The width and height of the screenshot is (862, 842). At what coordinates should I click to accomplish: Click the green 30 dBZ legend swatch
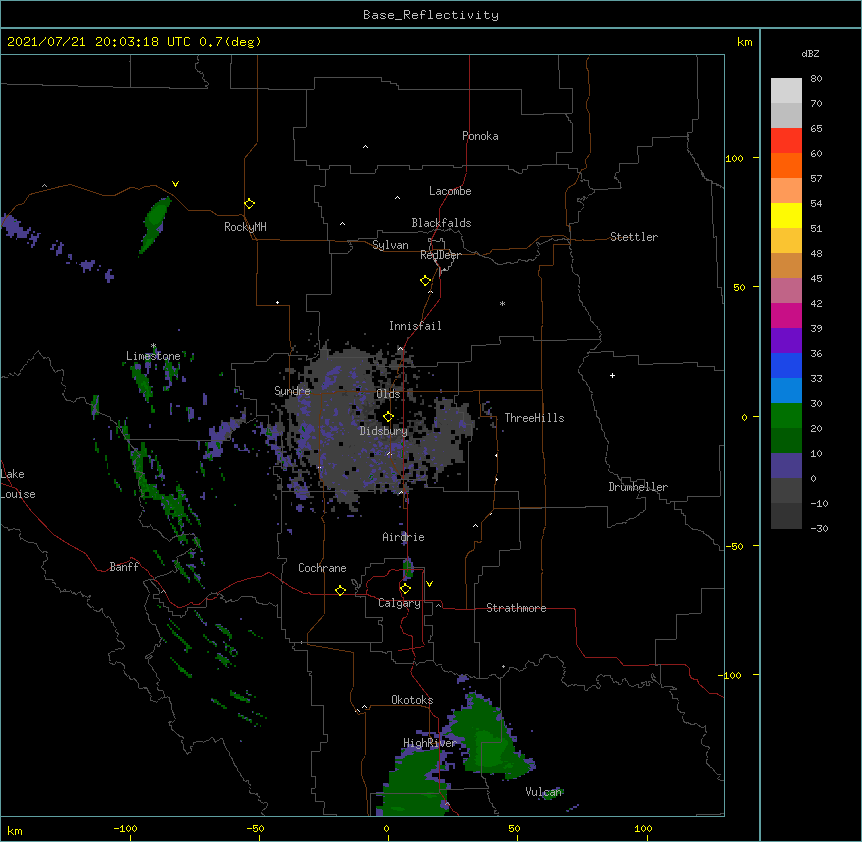pos(786,416)
